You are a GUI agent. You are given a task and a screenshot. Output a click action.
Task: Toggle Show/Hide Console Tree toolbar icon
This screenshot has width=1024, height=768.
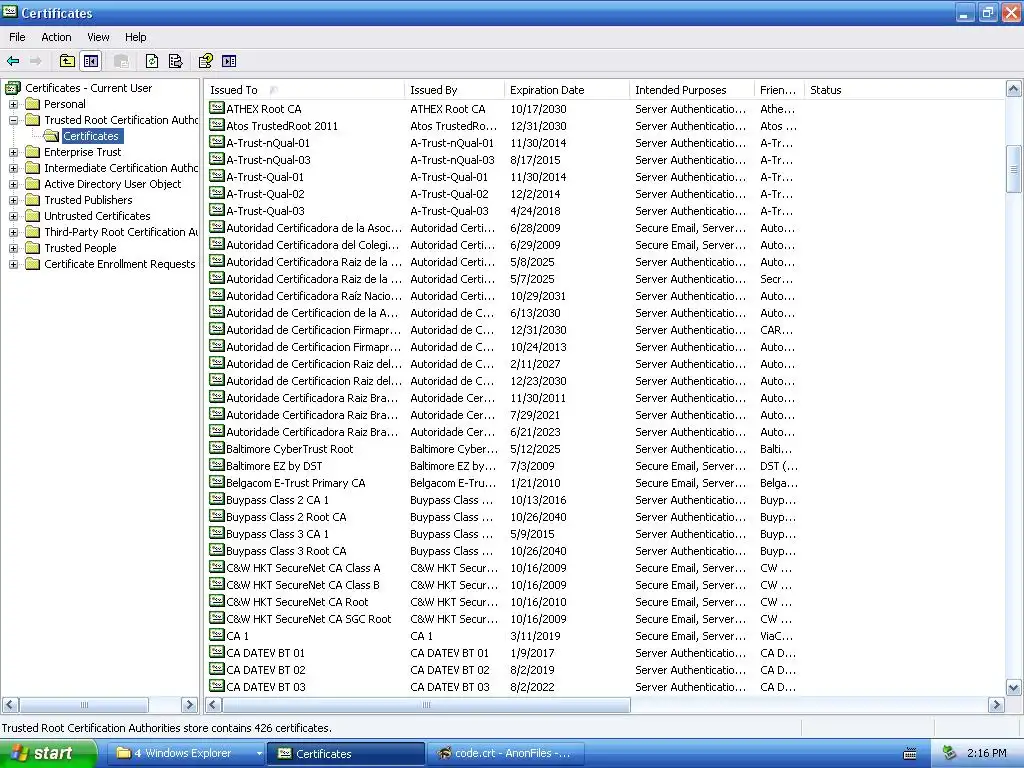pos(91,61)
